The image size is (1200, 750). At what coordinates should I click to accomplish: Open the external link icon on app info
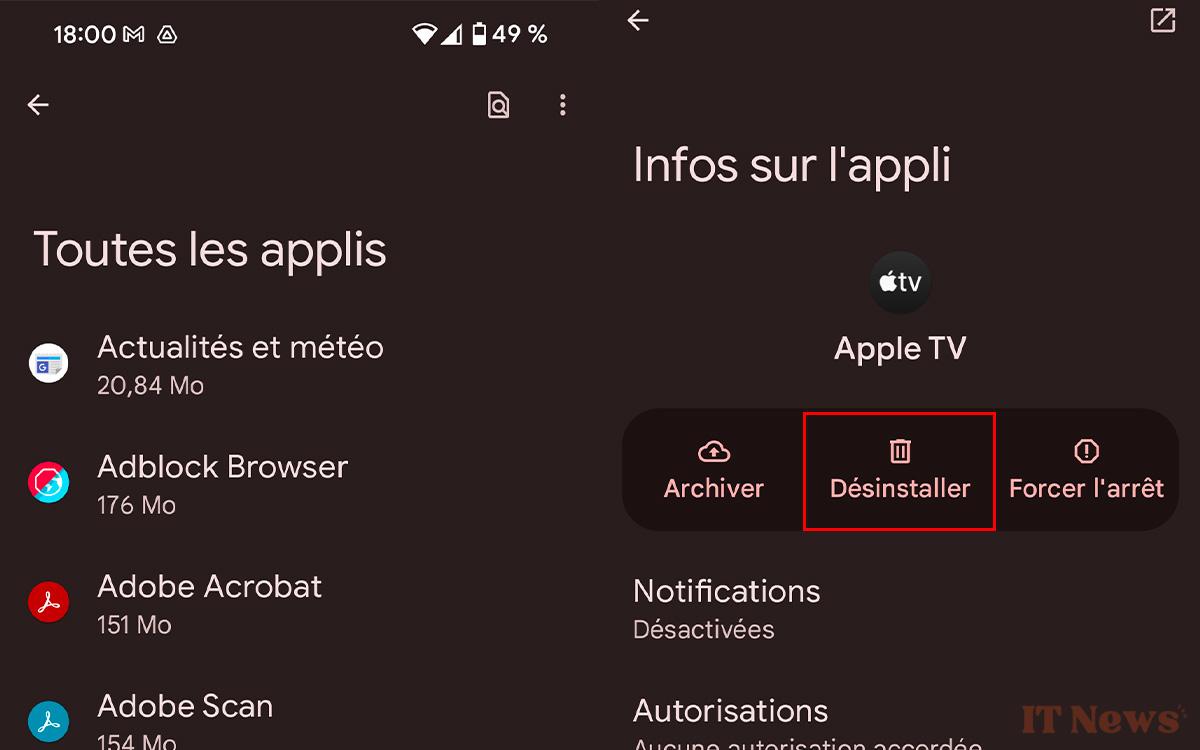[1163, 20]
